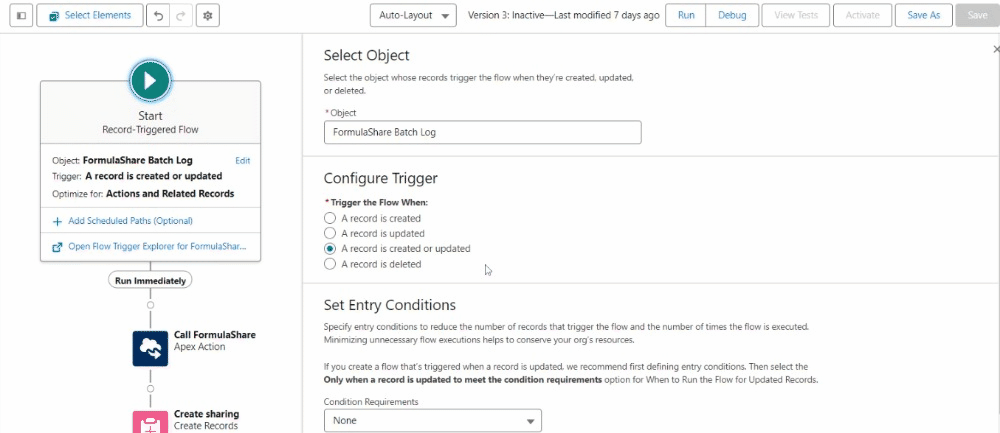Screen dimensions: 1000x433
Task: Run the flow
Action: (x=686, y=15)
